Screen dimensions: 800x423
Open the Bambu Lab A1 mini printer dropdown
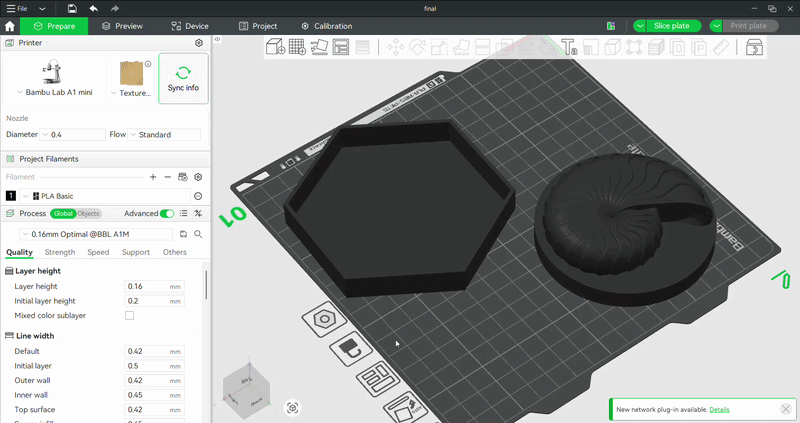tap(55, 92)
